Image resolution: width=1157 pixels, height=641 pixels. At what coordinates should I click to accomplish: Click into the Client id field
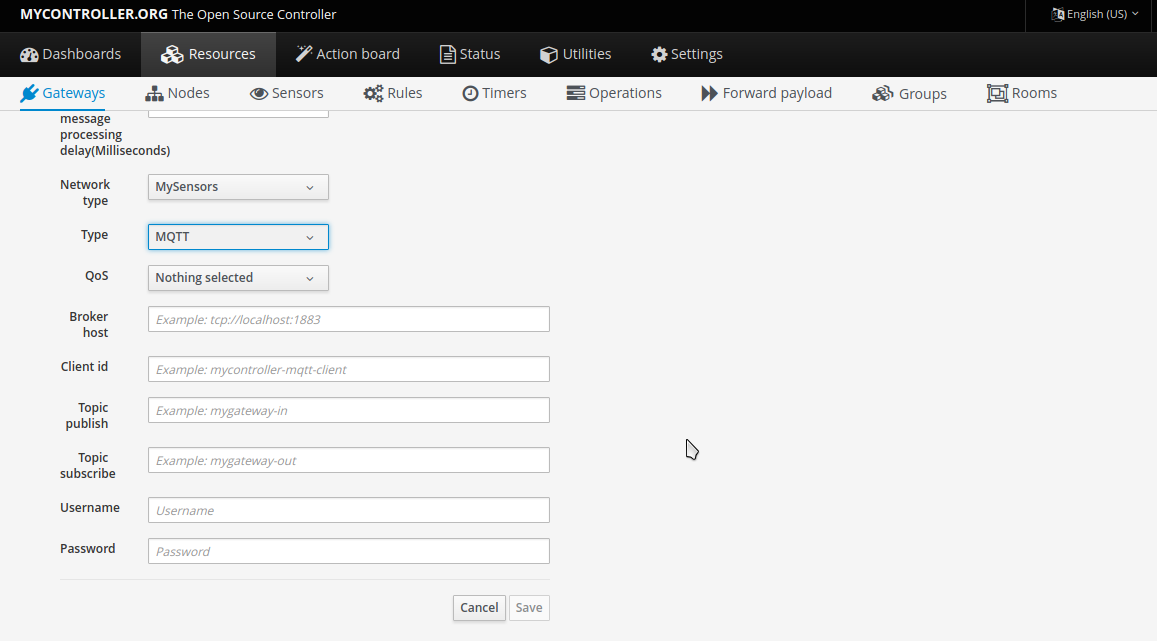[x=349, y=369]
